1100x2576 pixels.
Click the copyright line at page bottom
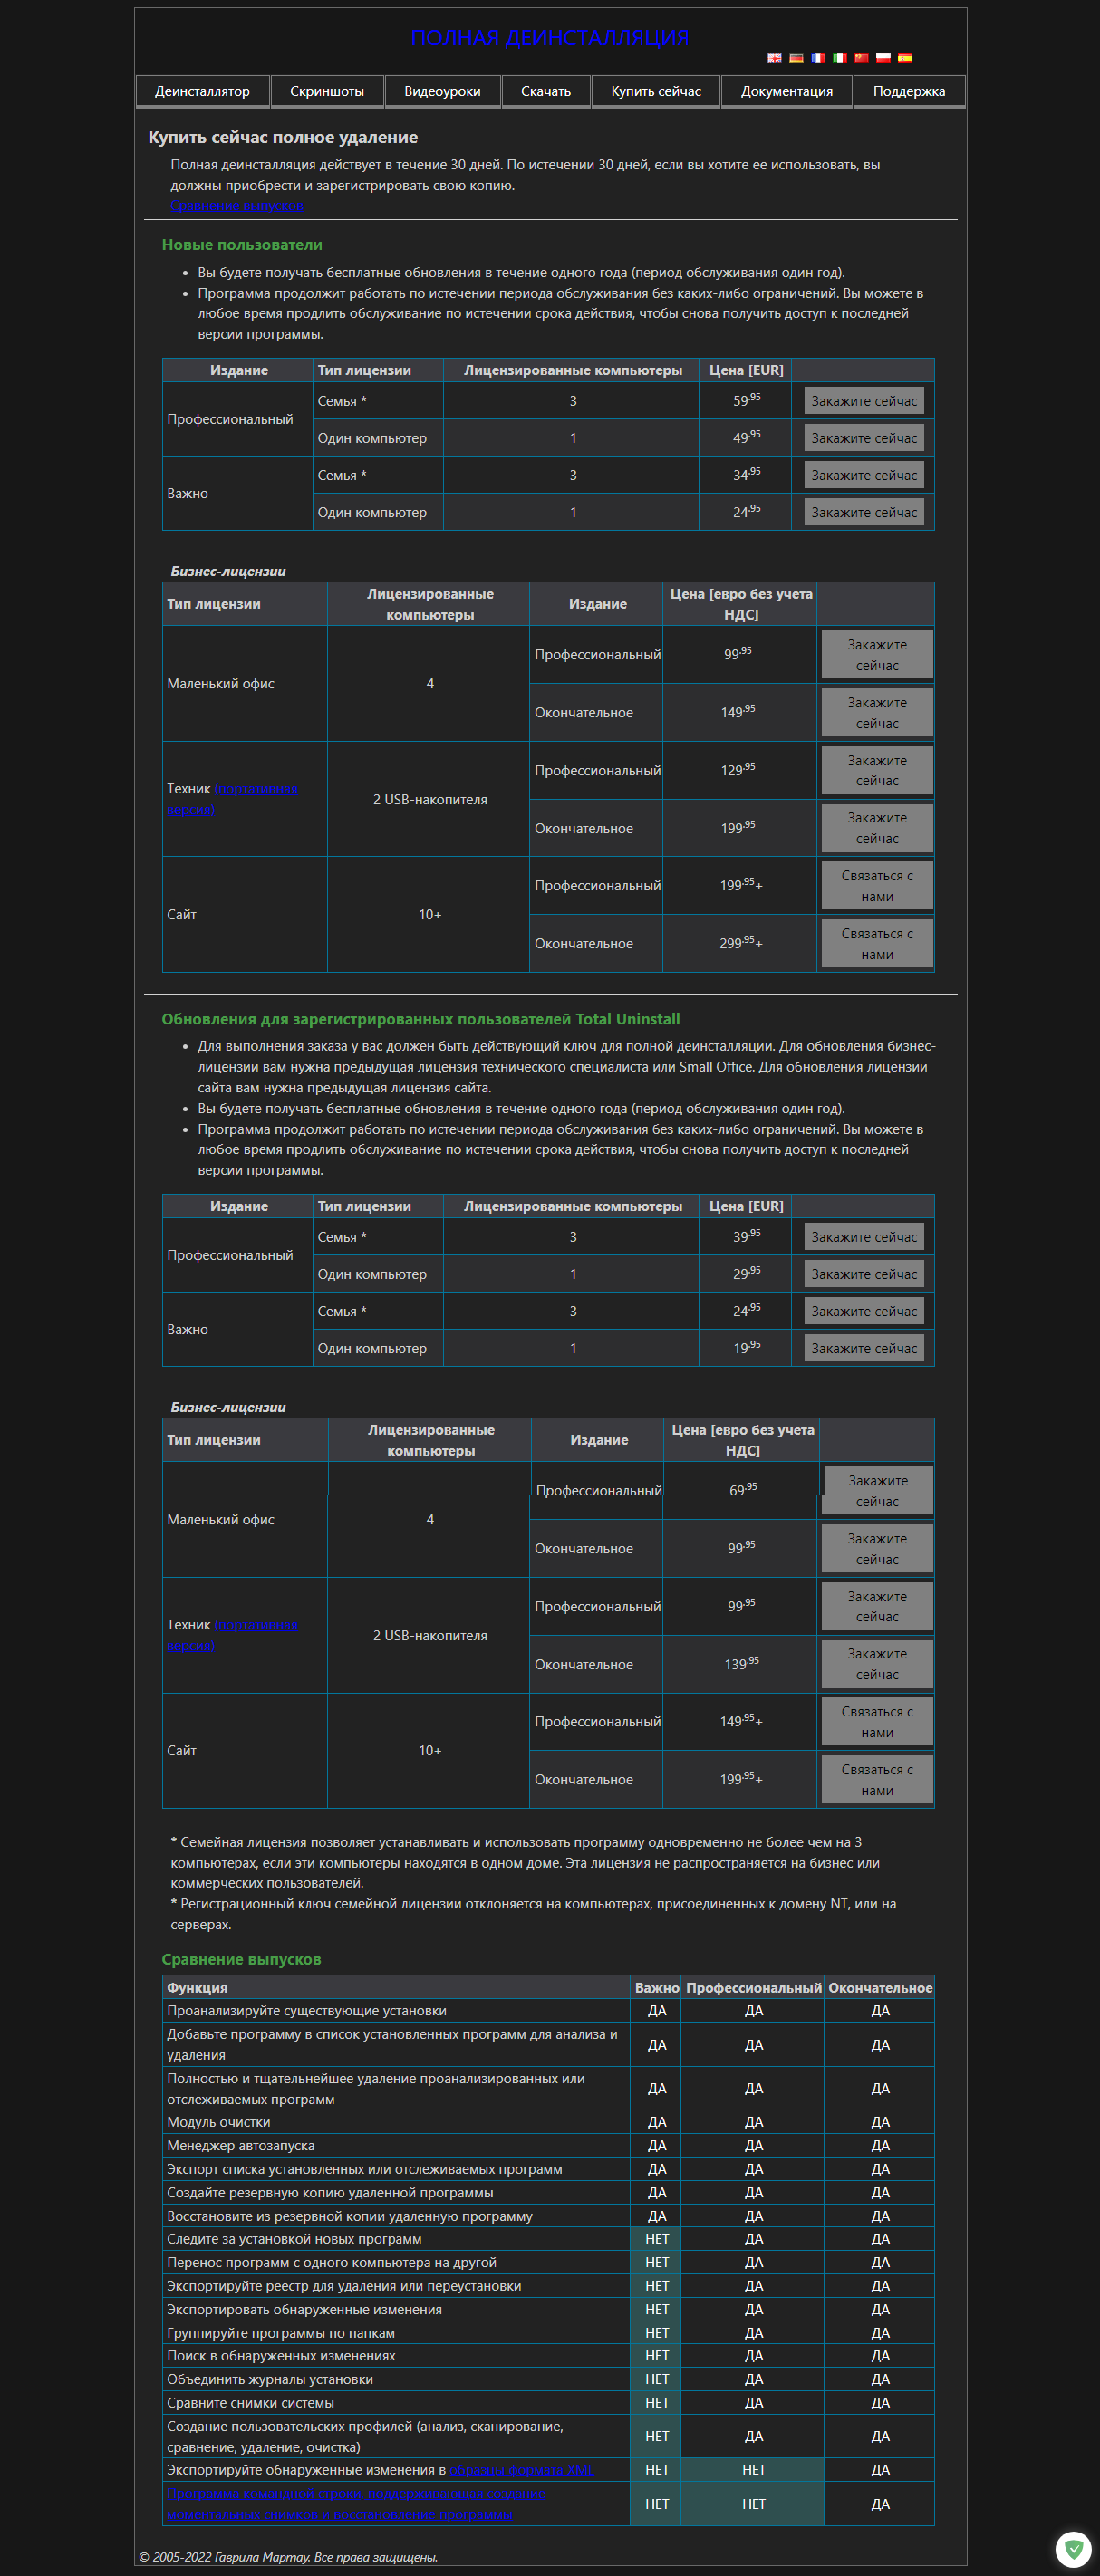pyautogui.click(x=288, y=2557)
